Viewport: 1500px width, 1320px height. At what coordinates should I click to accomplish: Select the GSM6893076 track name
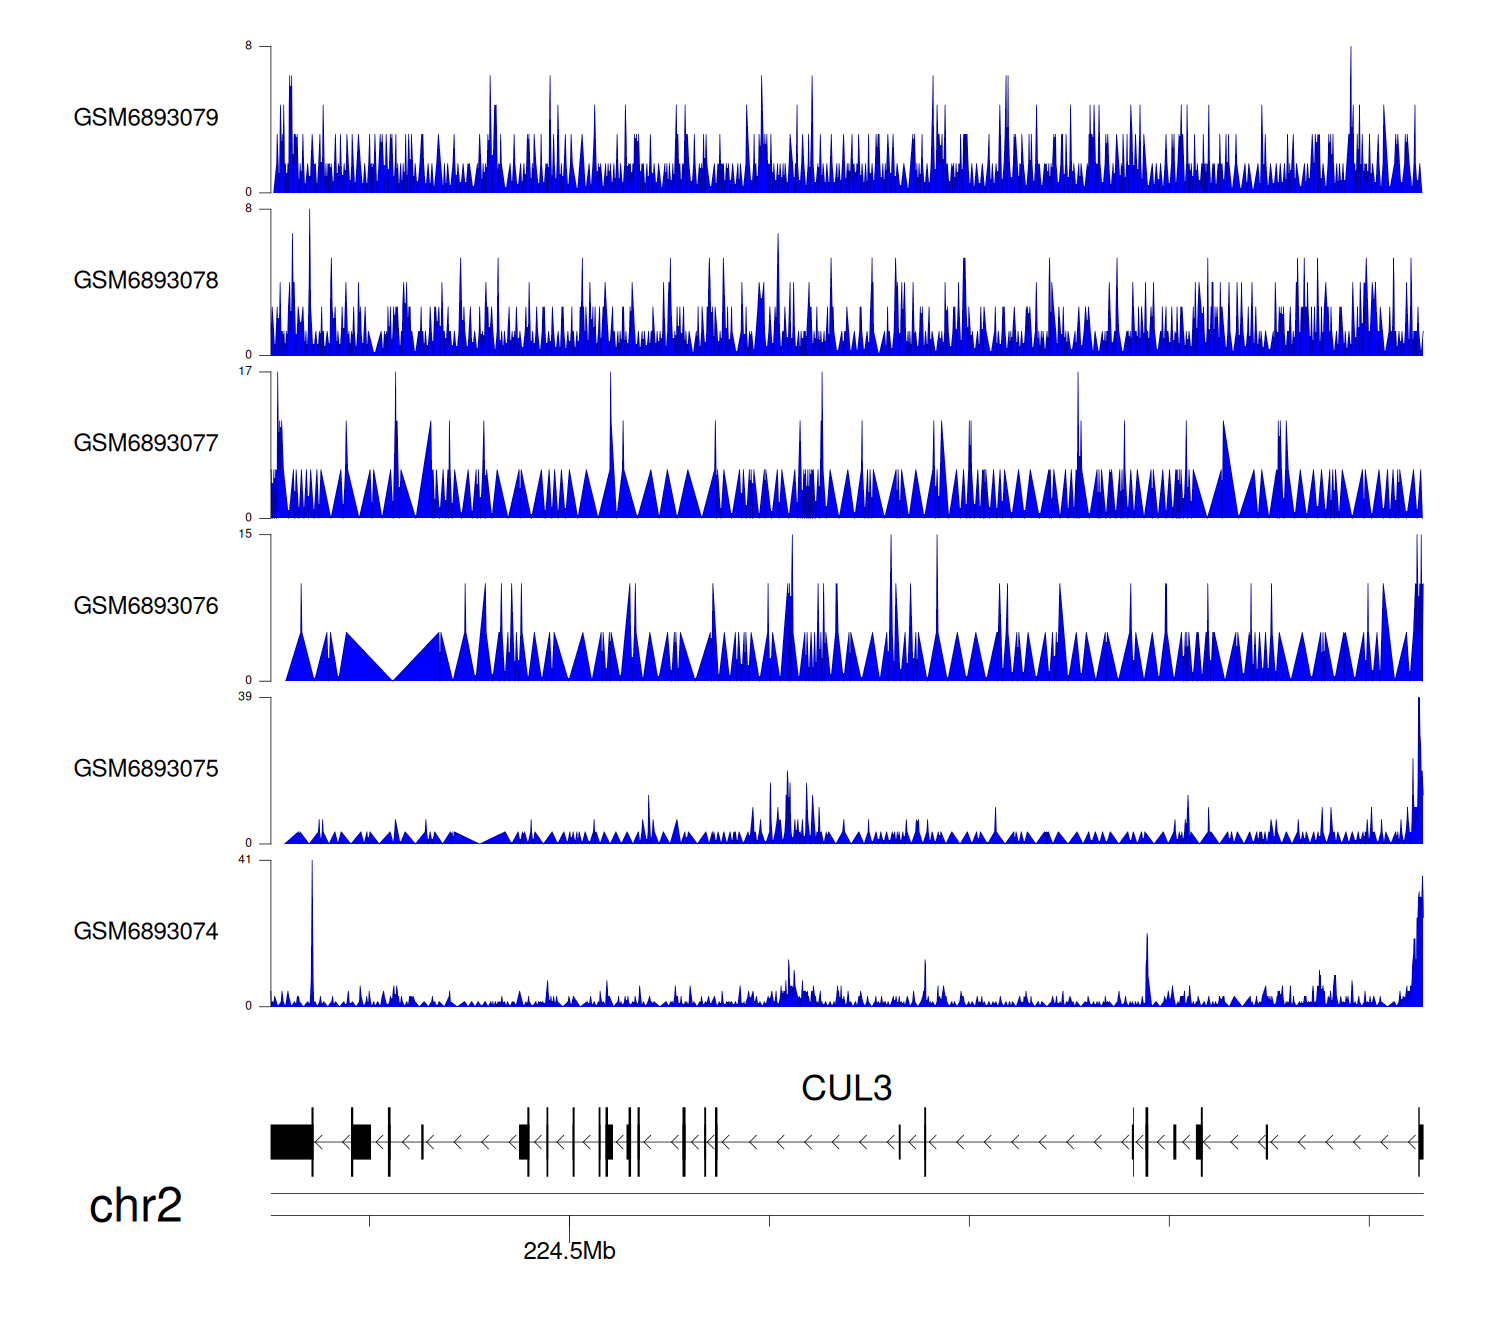pyautogui.click(x=146, y=607)
